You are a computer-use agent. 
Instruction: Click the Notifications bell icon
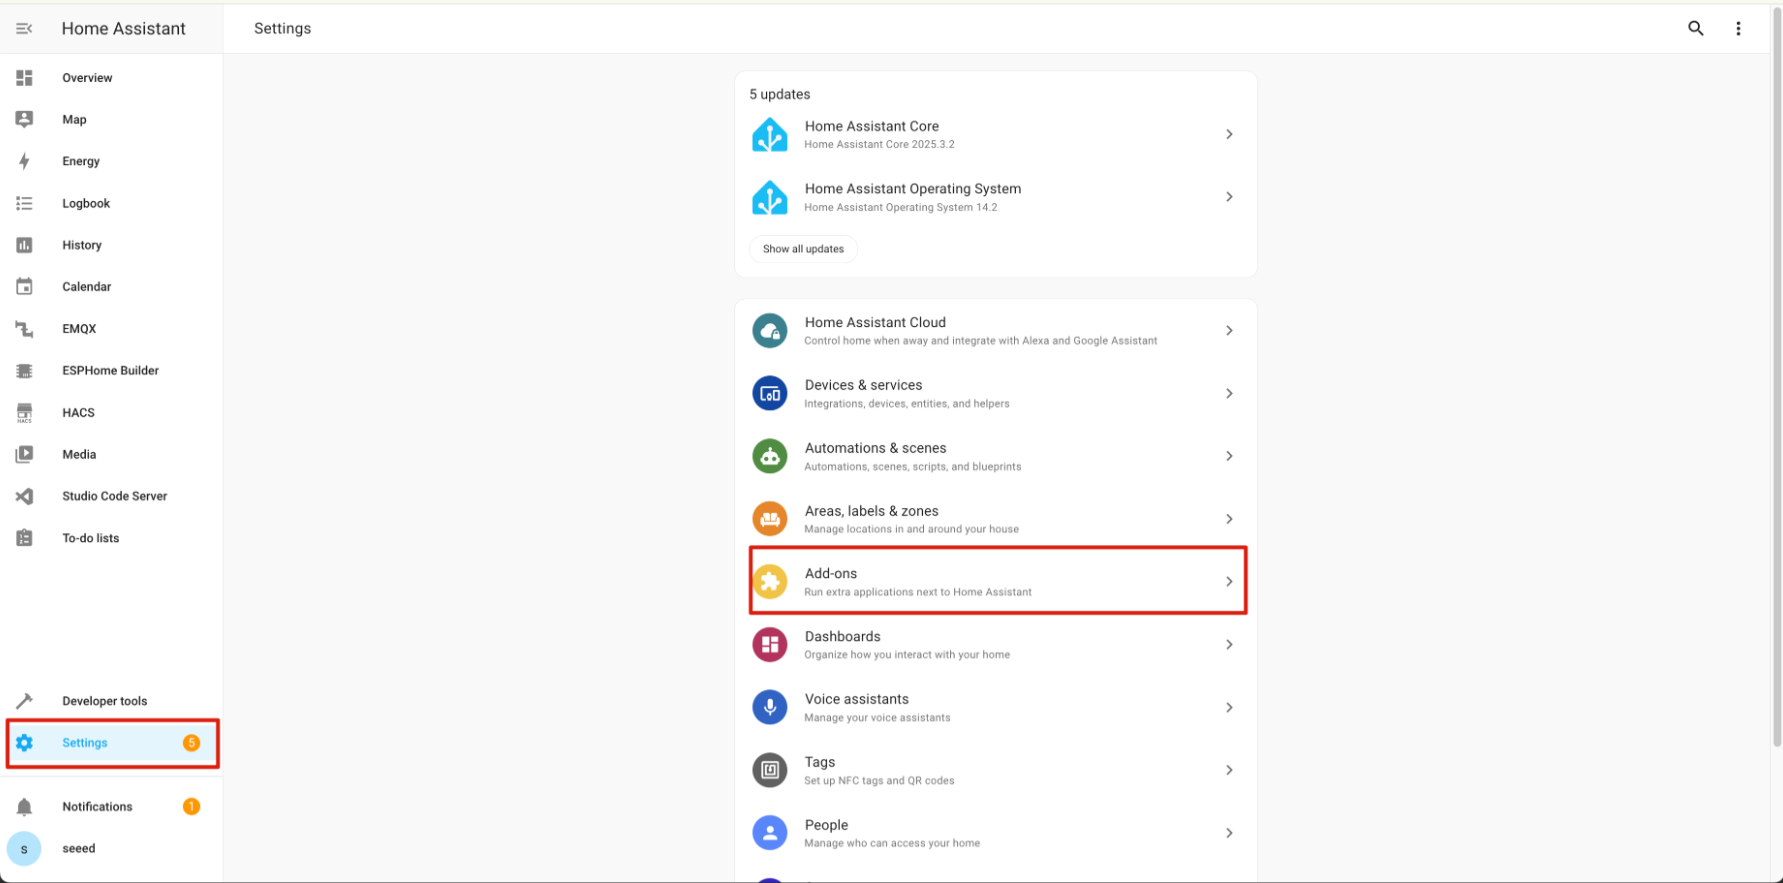point(24,807)
